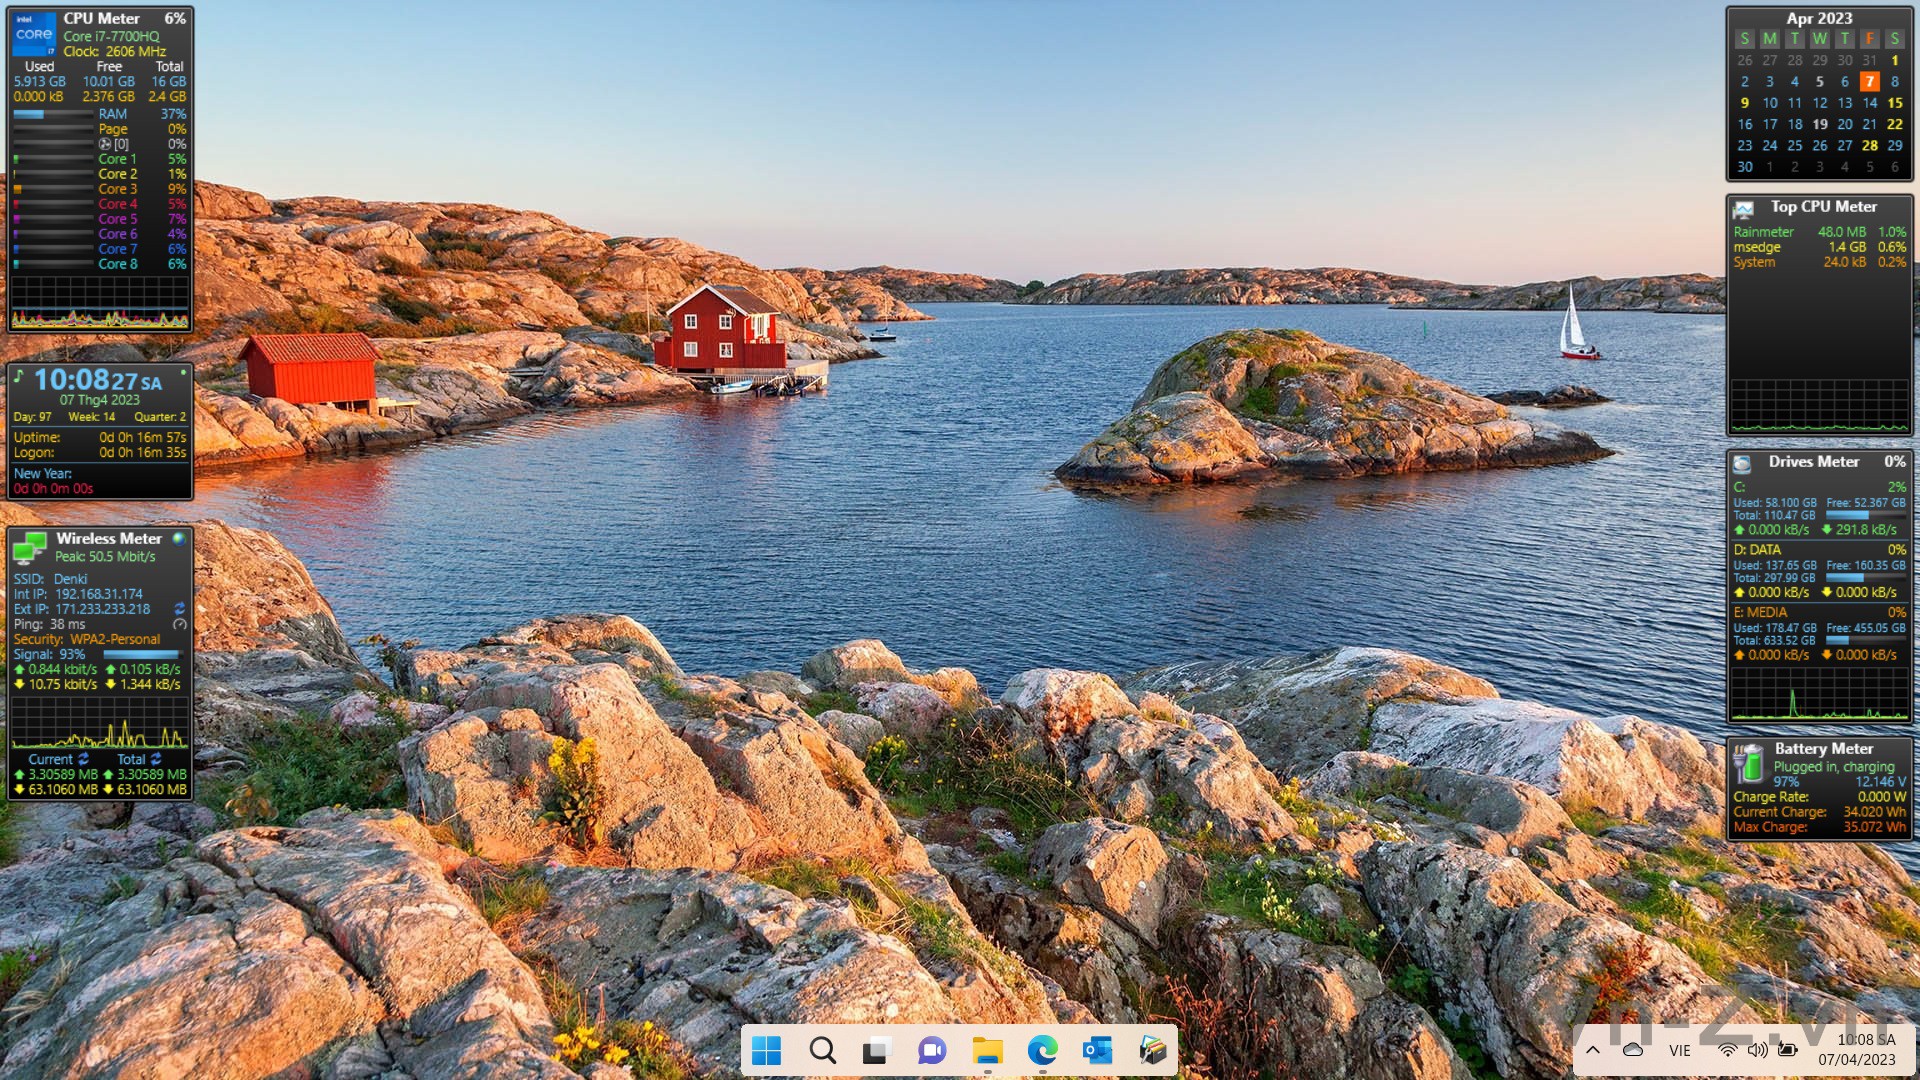Open Wi-Fi network tray icon
The height and width of the screenshot is (1080, 1920).
1727,1050
